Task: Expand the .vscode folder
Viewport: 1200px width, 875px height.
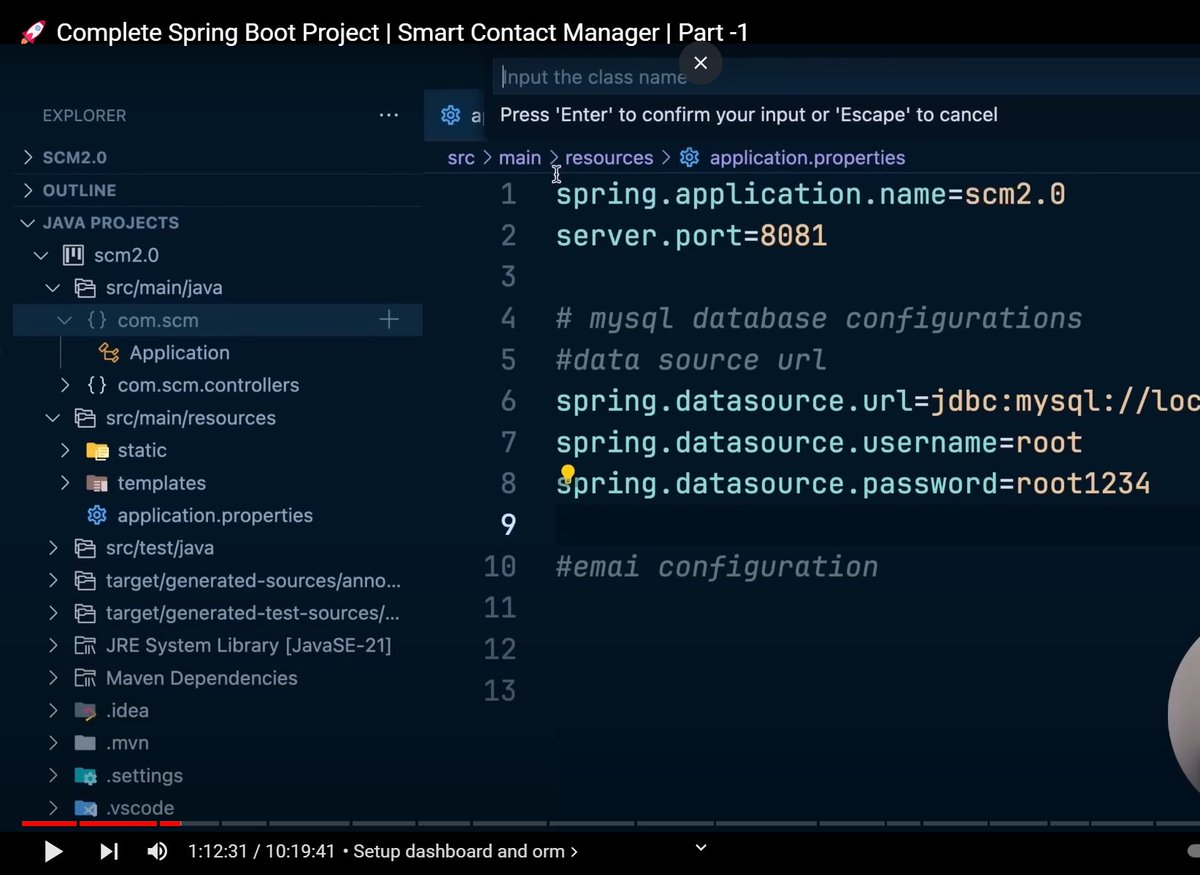Action: [53, 808]
